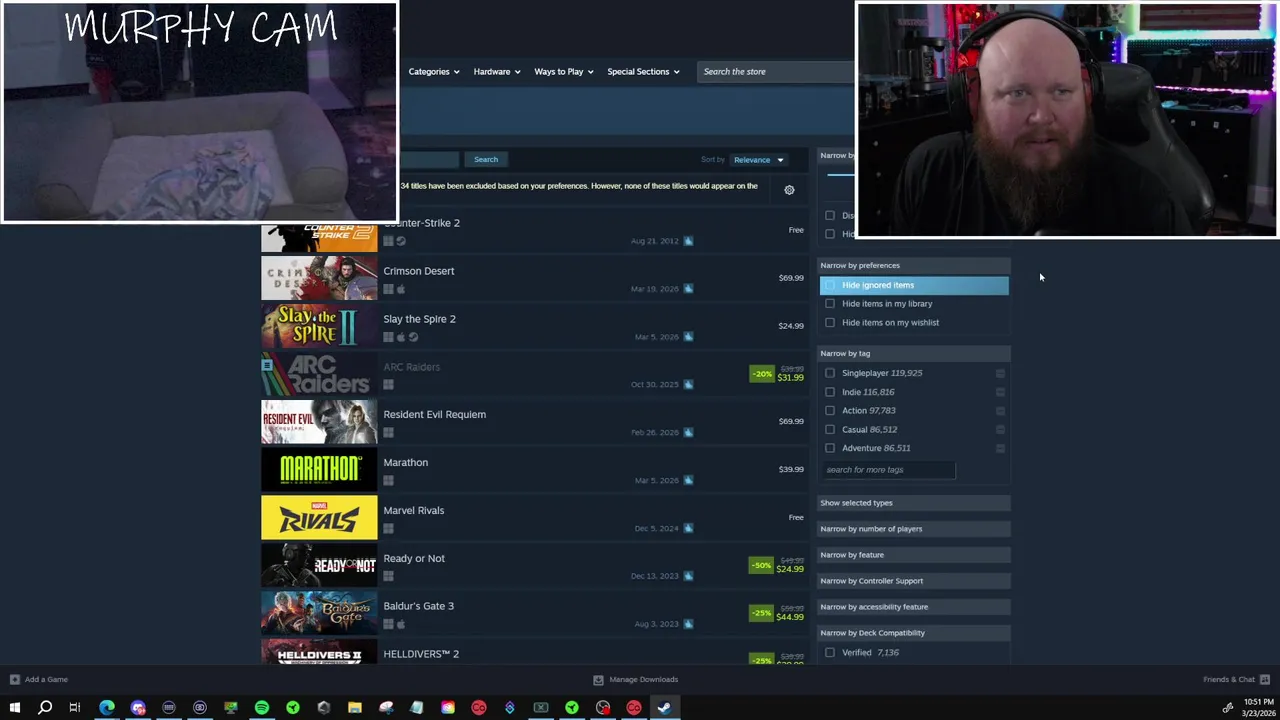Click the Baldur's Gate 3 thumbnail
Screen dimensions: 1280x720
pos(319,613)
